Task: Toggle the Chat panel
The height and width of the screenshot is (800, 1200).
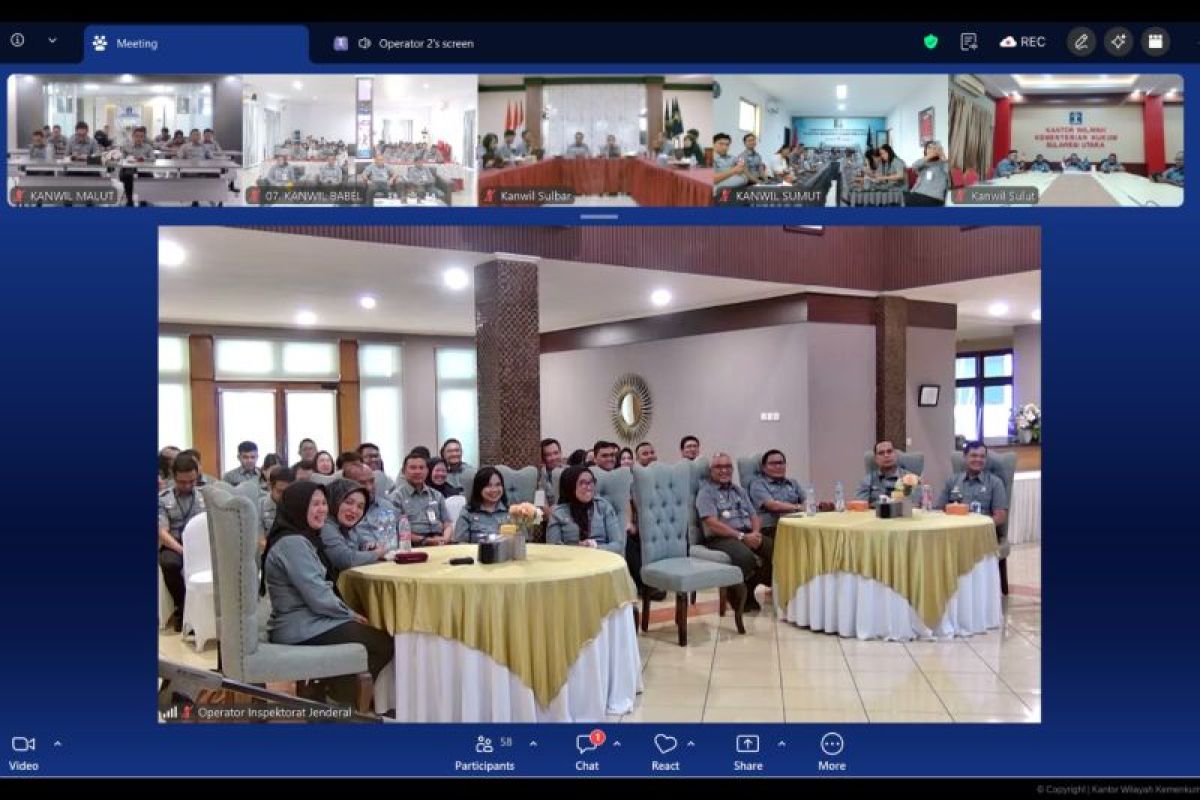Action: [587, 751]
